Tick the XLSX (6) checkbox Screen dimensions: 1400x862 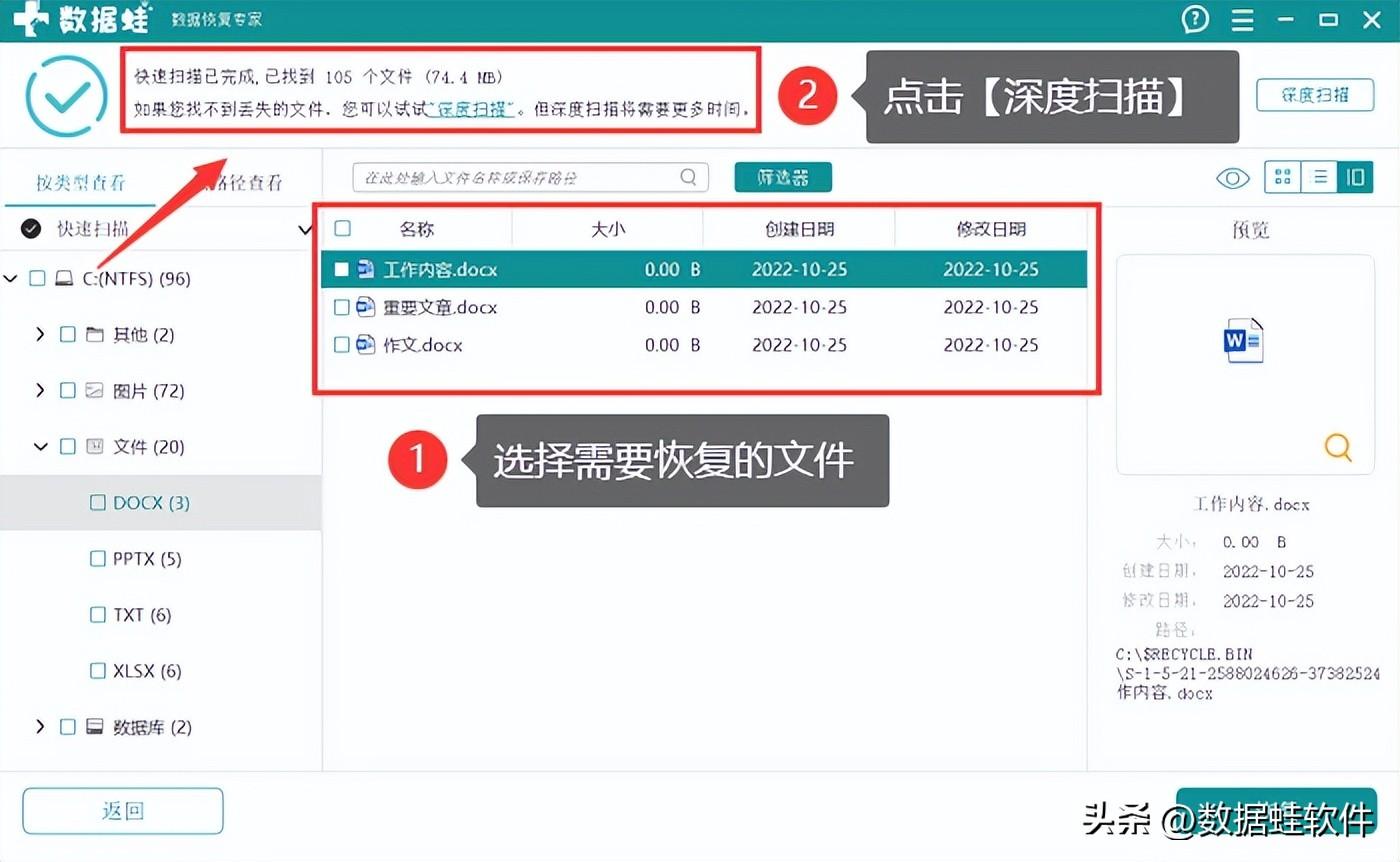[x=98, y=670]
